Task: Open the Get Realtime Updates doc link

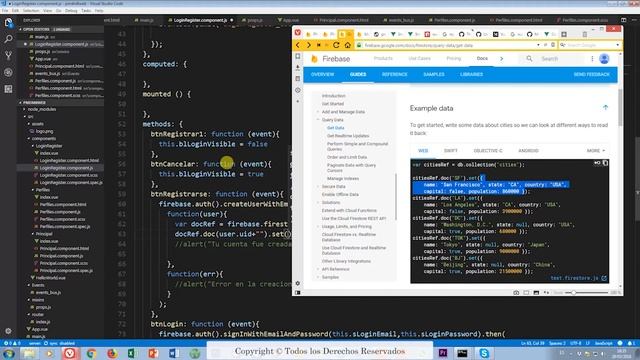Action: pos(348,136)
